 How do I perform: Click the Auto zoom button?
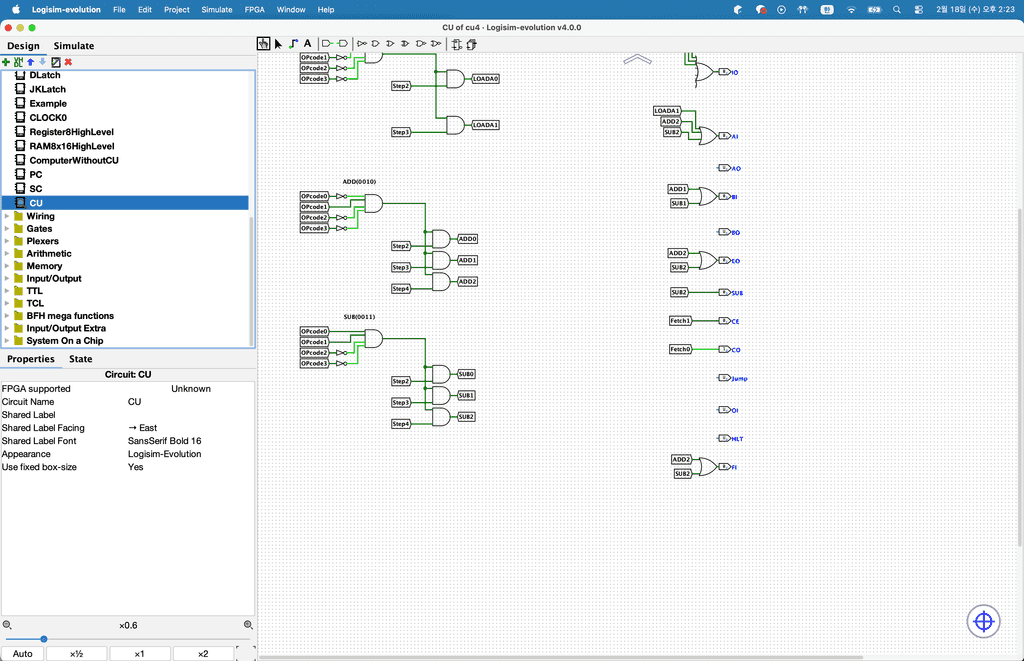(22, 654)
